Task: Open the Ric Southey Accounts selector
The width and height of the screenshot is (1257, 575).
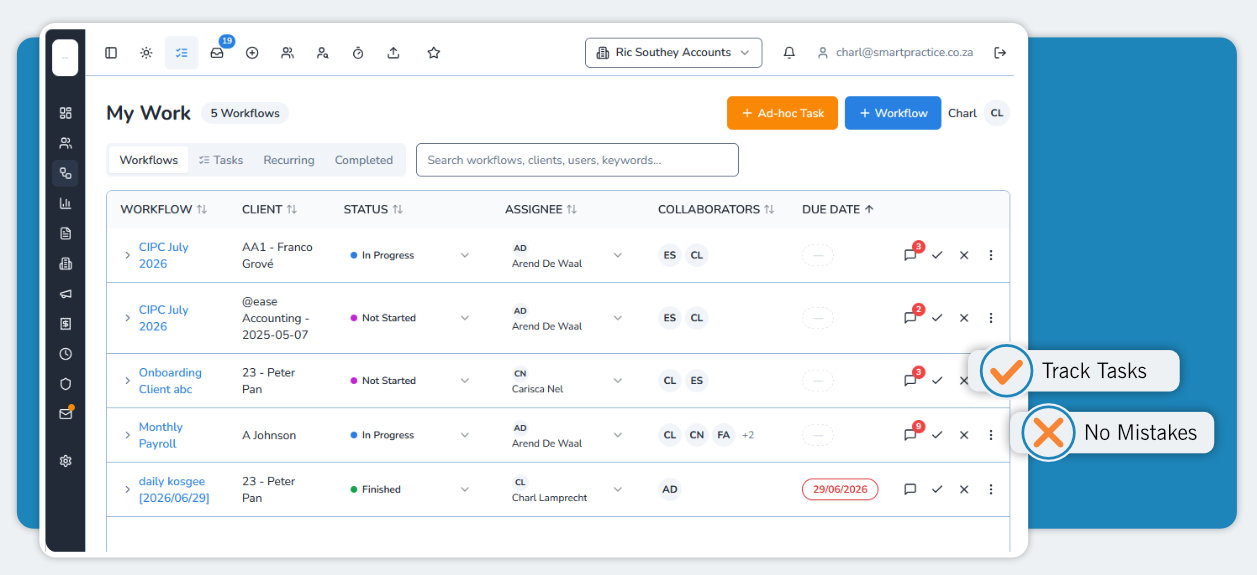Action: (673, 53)
